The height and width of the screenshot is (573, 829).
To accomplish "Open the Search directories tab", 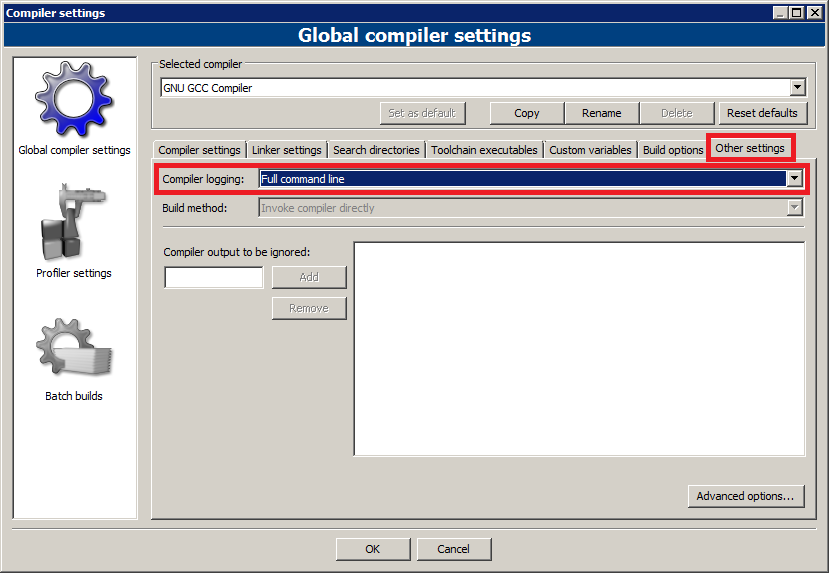I will 376,150.
